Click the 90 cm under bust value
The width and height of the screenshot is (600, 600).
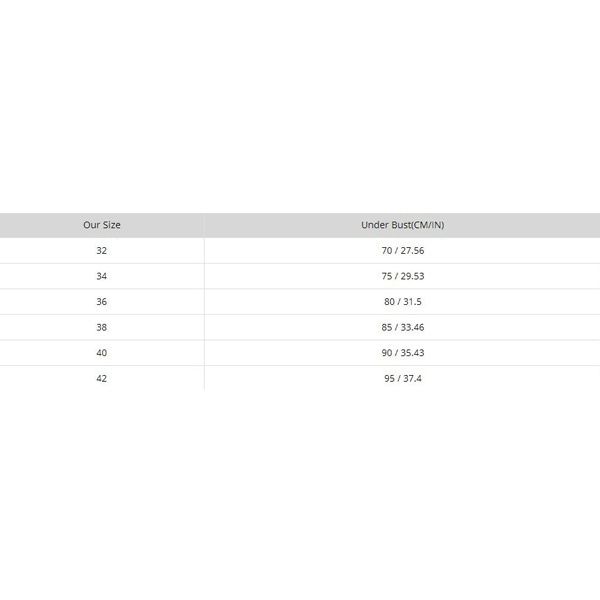pos(387,353)
